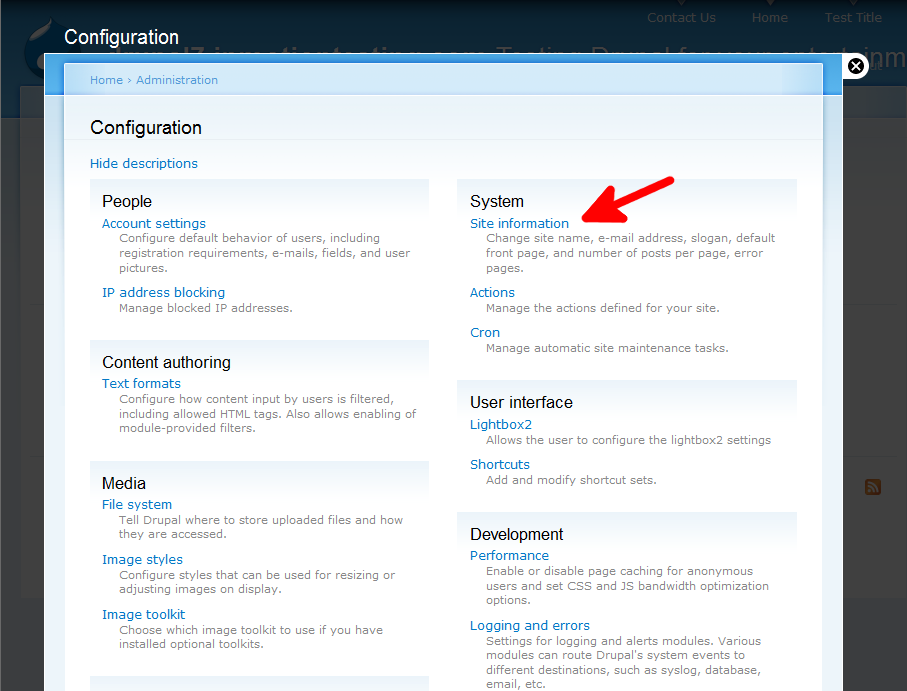Click the Development section heading
The image size is (907, 691).
[x=517, y=534]
